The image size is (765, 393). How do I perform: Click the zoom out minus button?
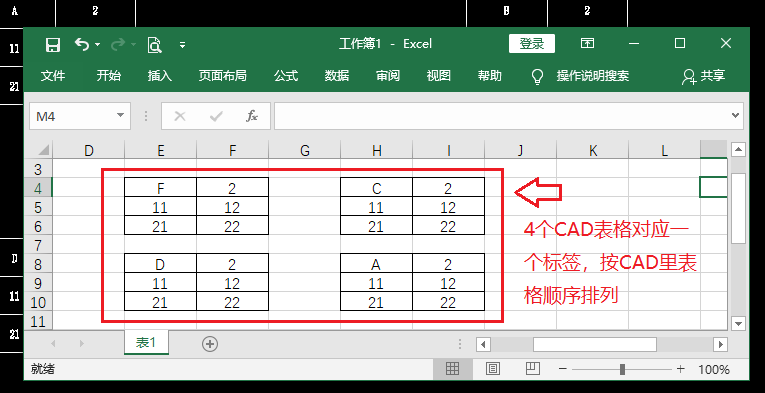tap(563, 370)
